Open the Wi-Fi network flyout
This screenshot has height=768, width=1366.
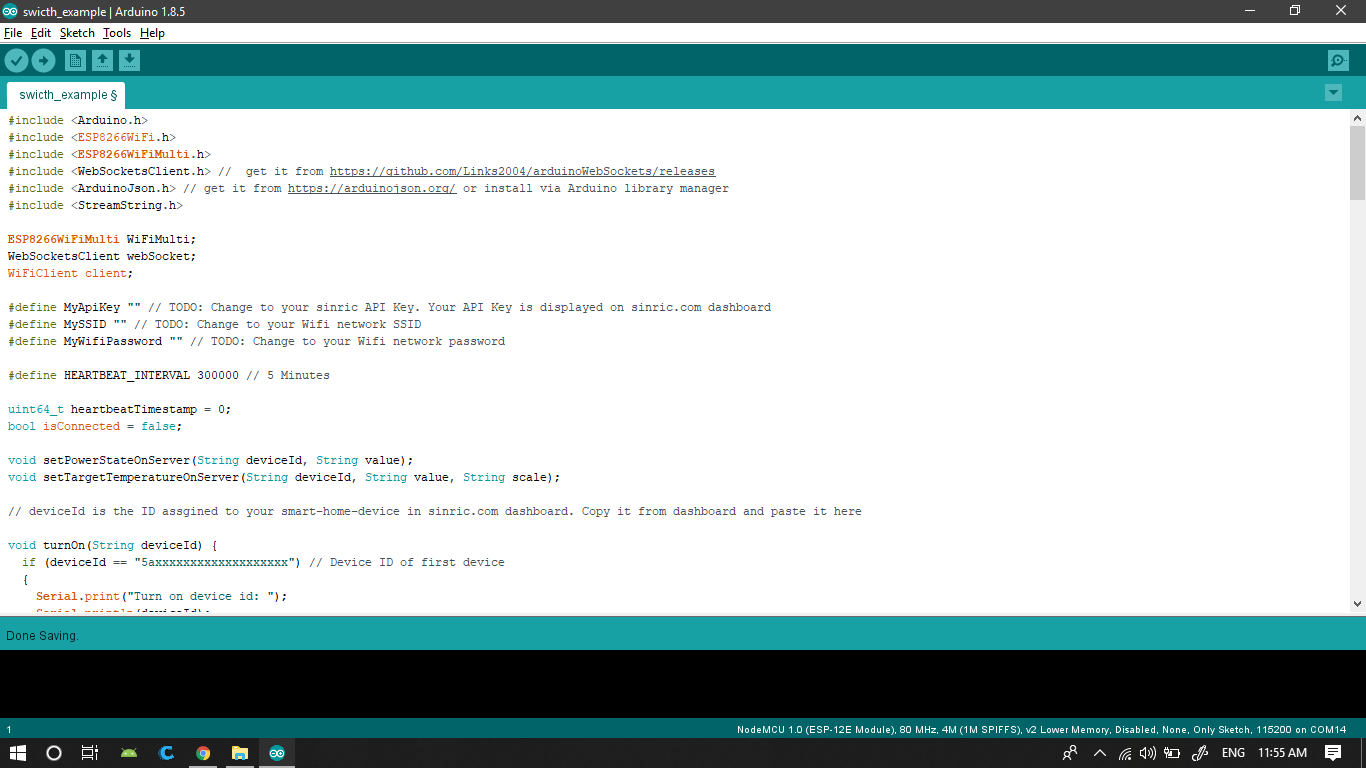(x=1124, y=753)
